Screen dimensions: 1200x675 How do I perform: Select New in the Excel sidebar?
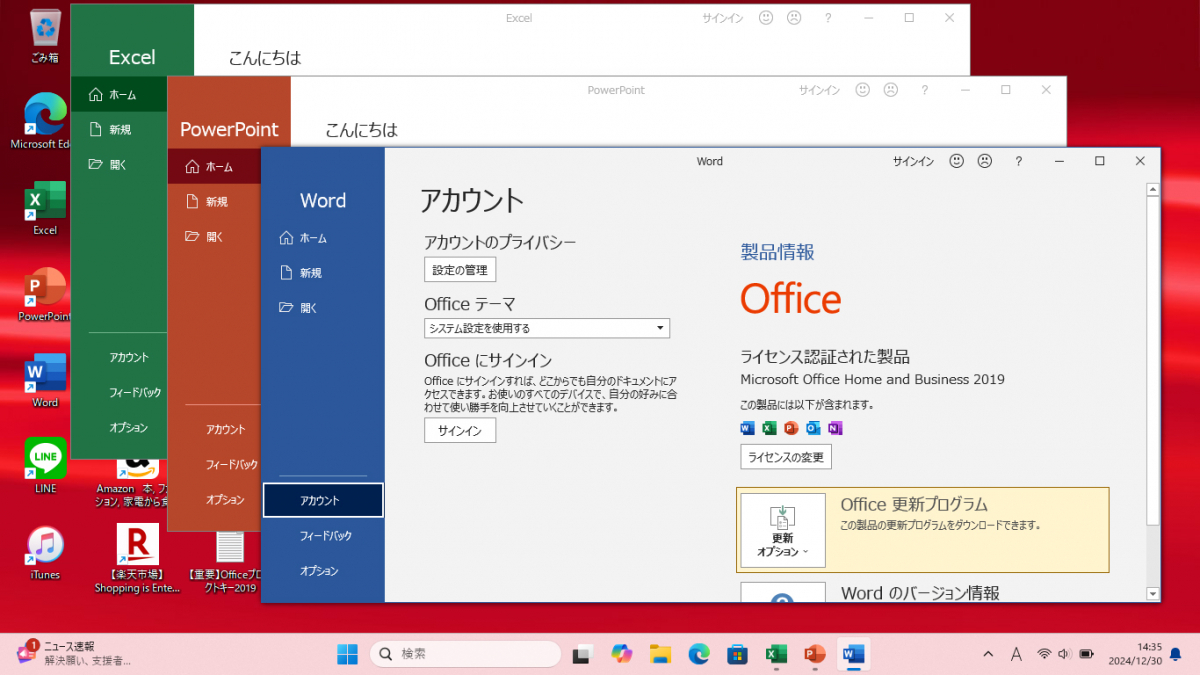tap(118, 130)
